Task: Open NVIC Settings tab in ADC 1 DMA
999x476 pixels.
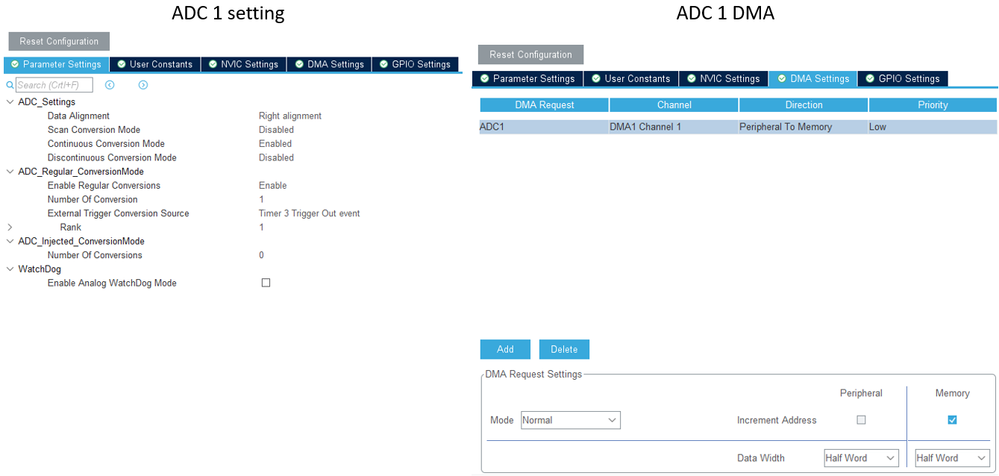Action: tap(724, 79)
